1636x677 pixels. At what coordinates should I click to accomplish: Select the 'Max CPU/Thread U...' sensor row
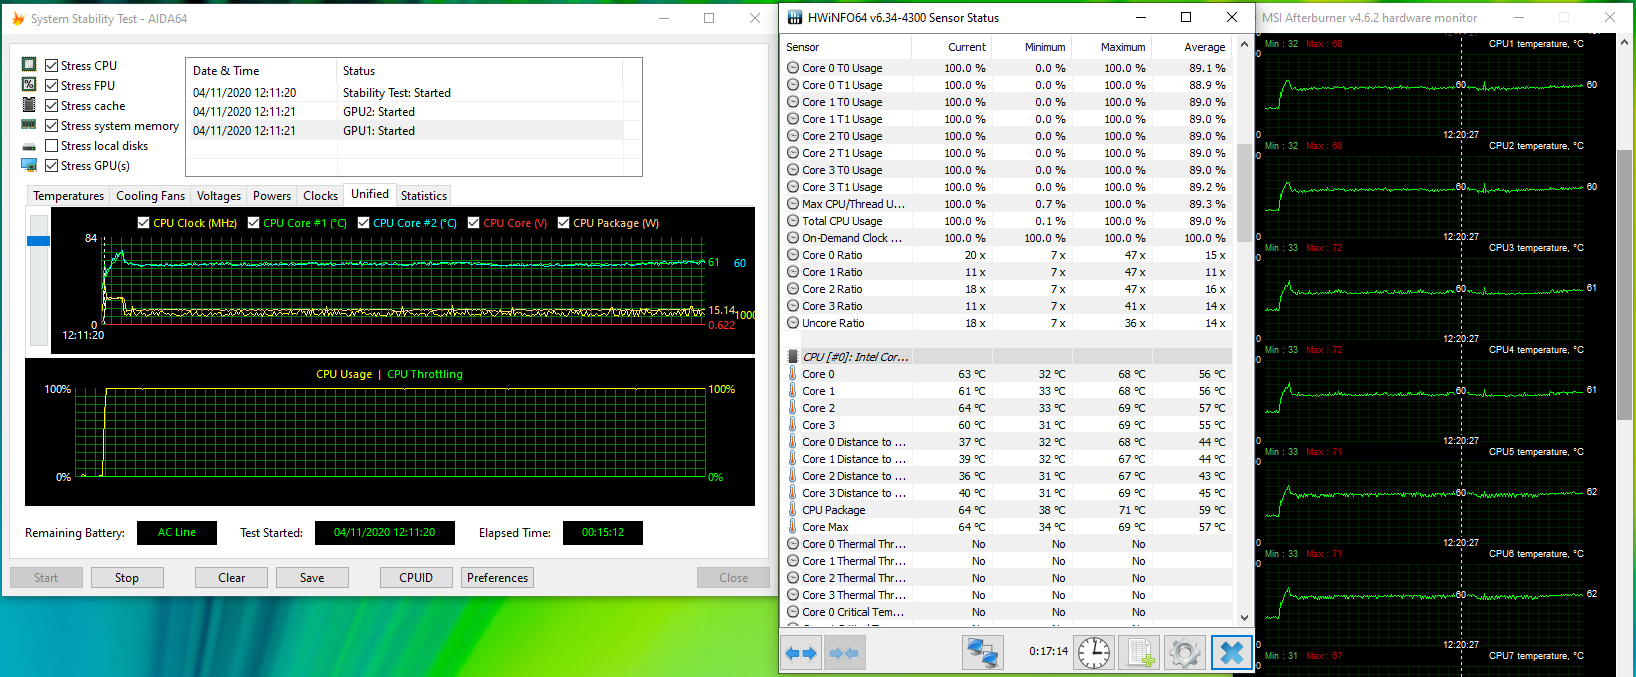coord(1008,204)
